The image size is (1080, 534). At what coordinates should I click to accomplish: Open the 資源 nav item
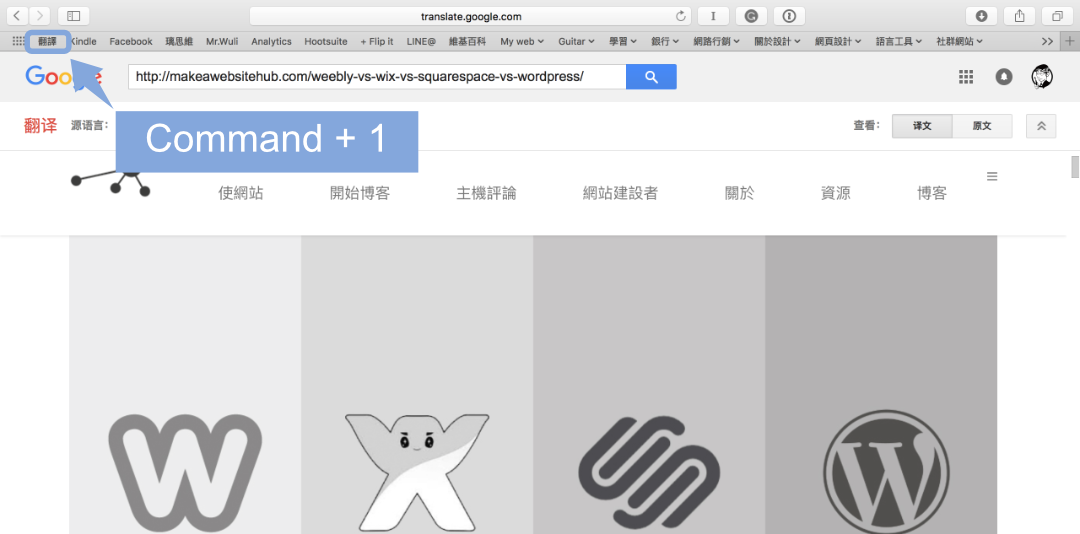[835, 194]
